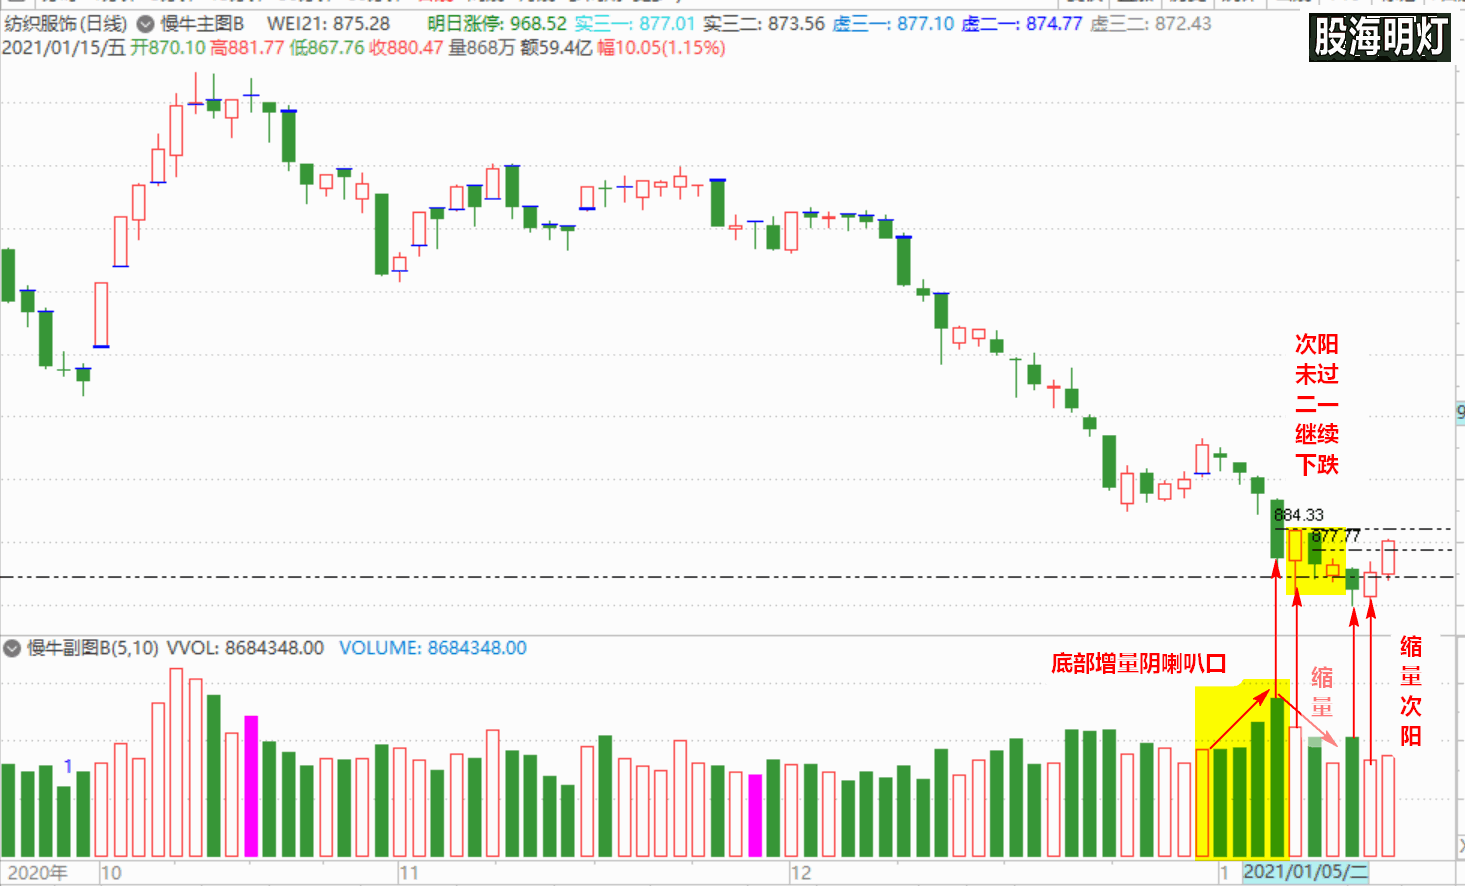Click the closing price 收880.47

(406, 48)
